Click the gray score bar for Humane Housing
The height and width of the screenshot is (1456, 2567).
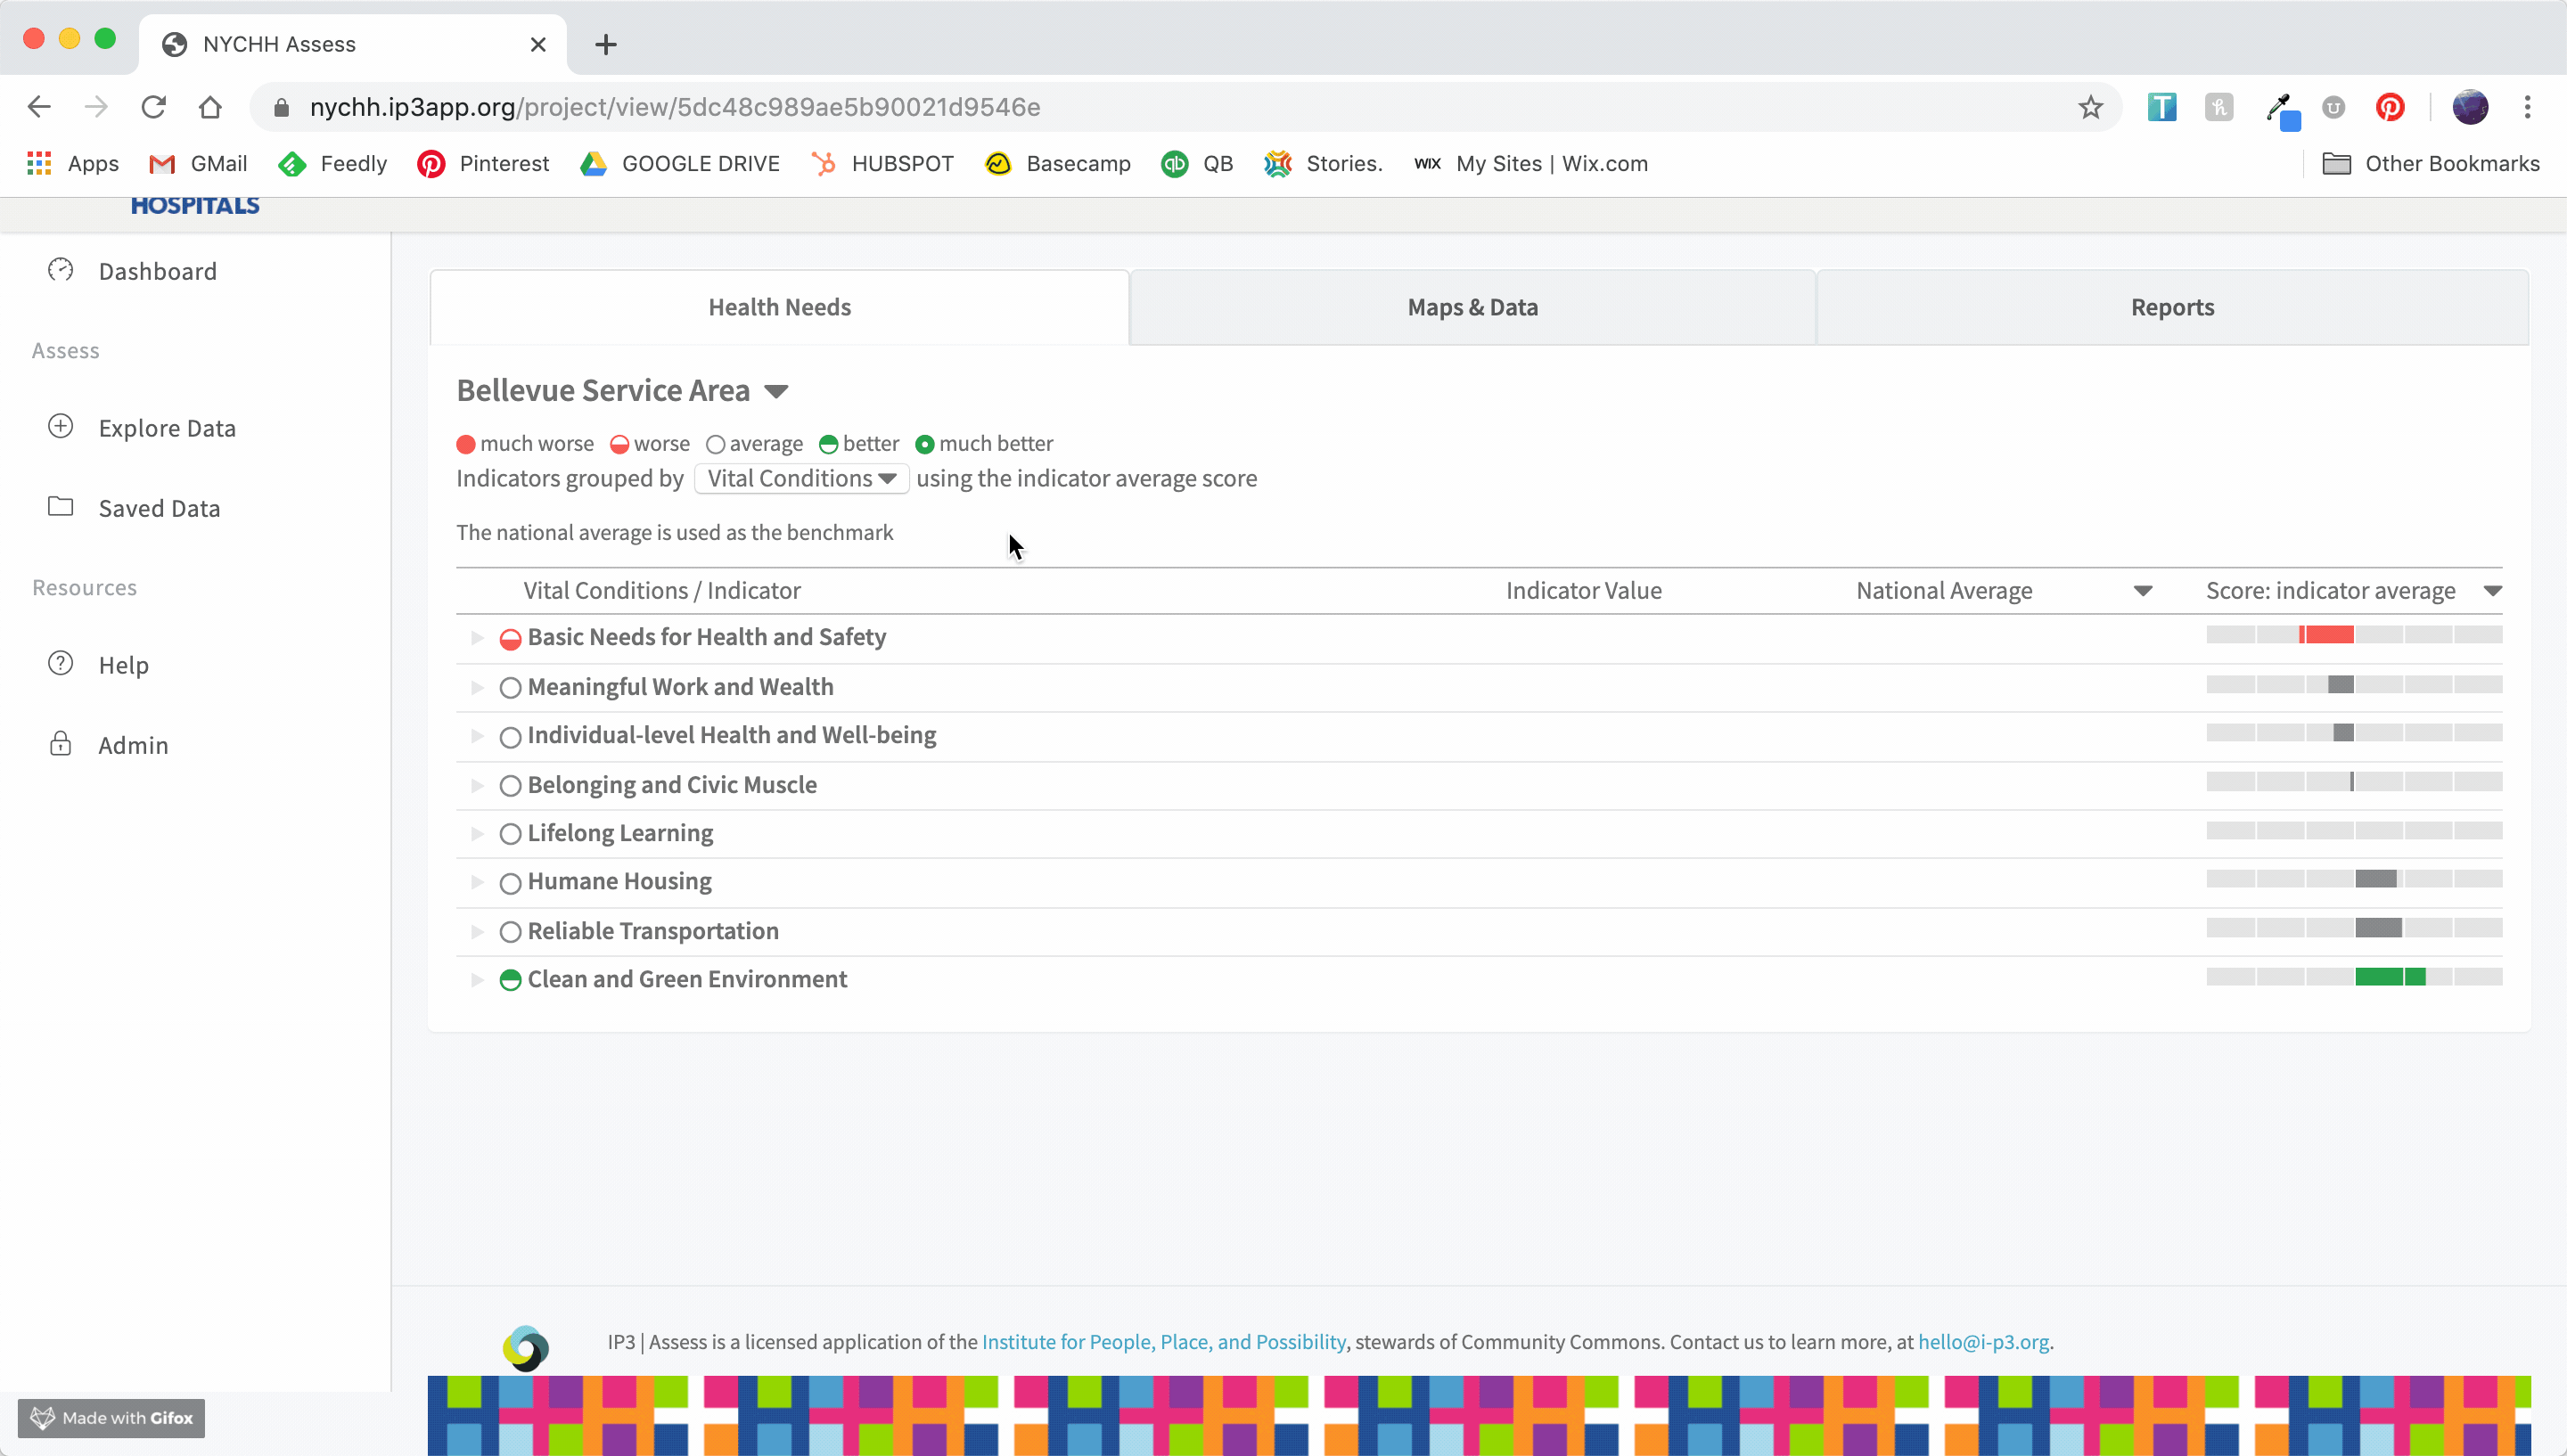(2376, 878)
